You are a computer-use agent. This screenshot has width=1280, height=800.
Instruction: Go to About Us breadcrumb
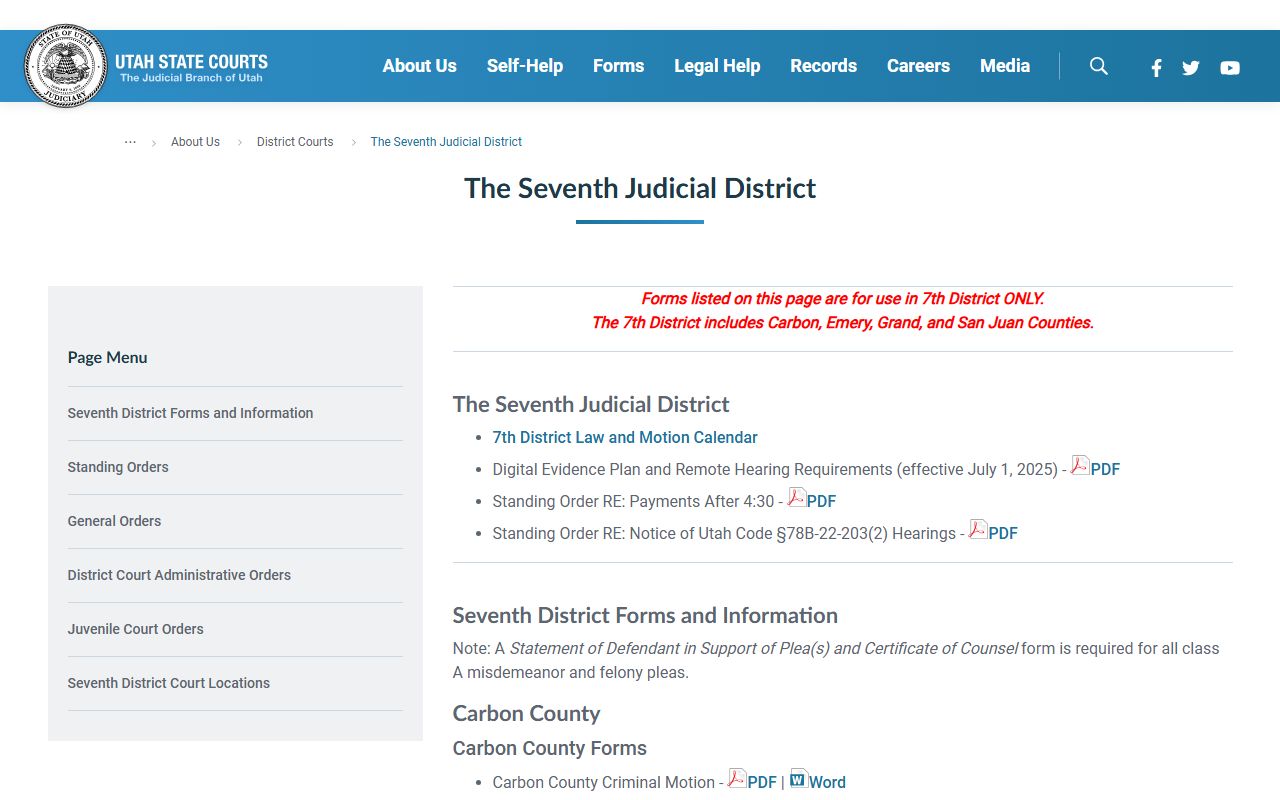click(x=195, y=142)
